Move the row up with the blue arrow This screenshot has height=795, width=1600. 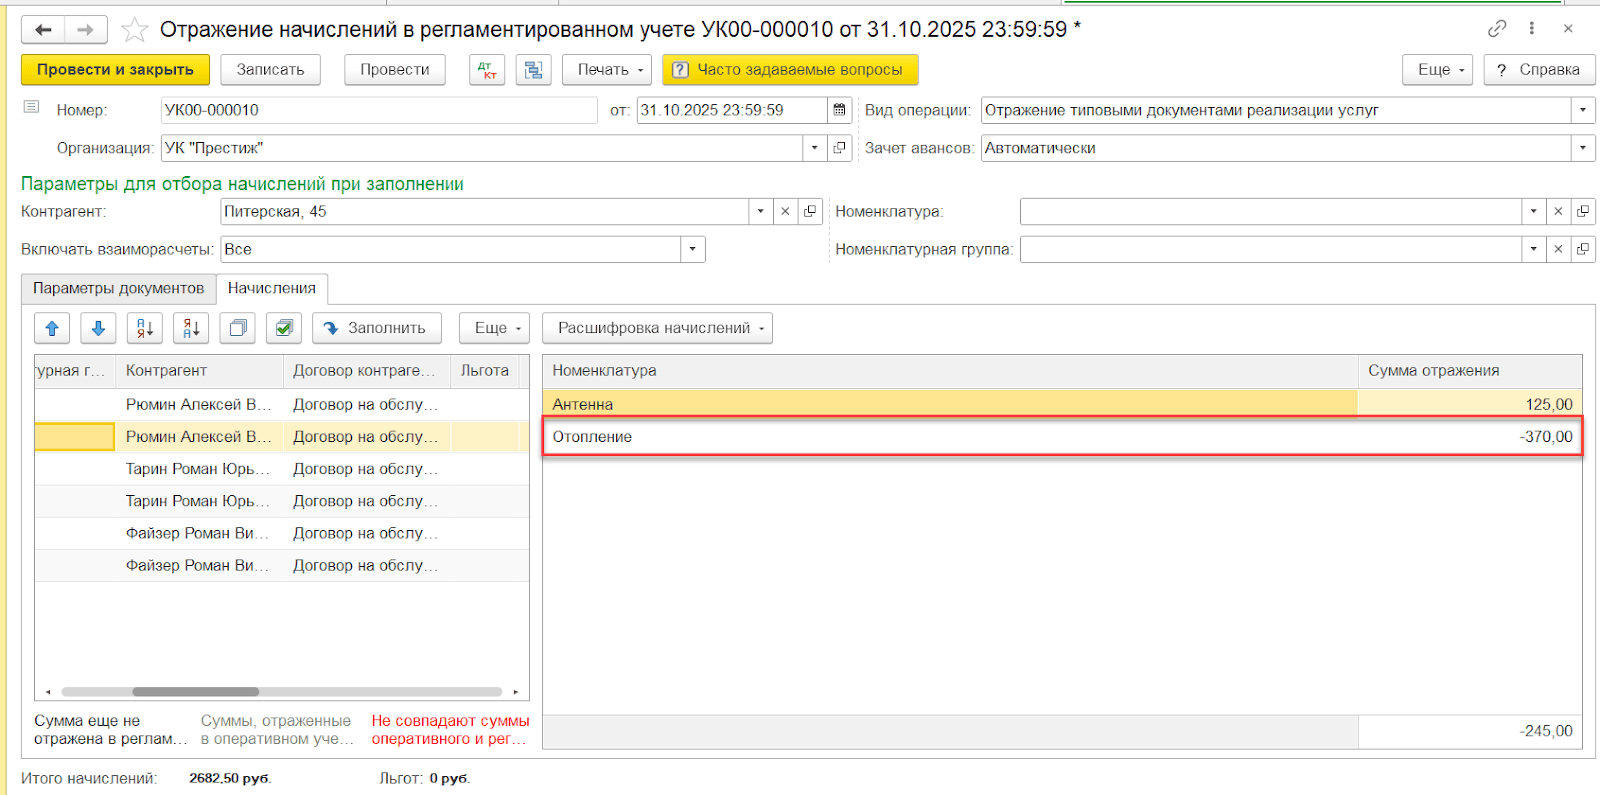tap(52, 328)
